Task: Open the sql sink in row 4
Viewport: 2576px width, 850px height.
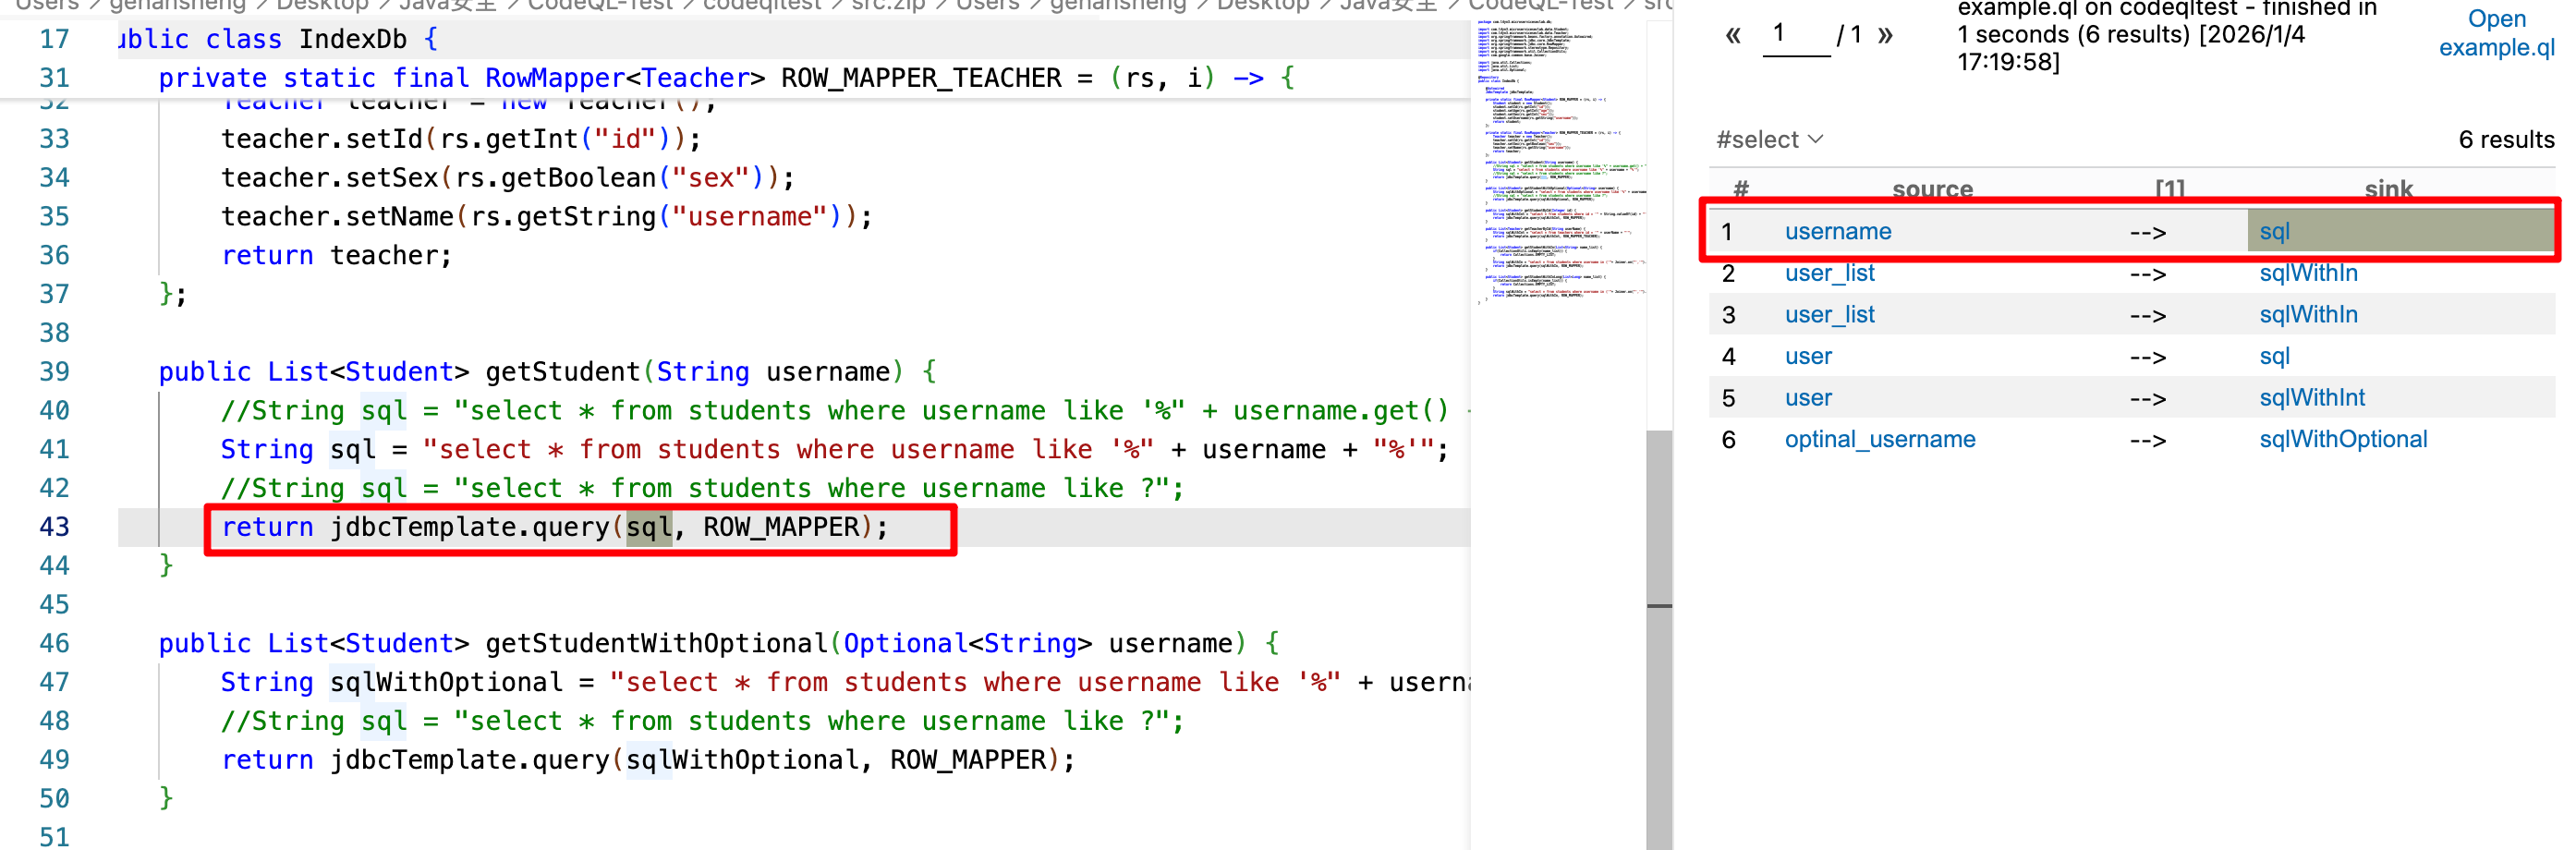Action: click(x=2273, y=357)
